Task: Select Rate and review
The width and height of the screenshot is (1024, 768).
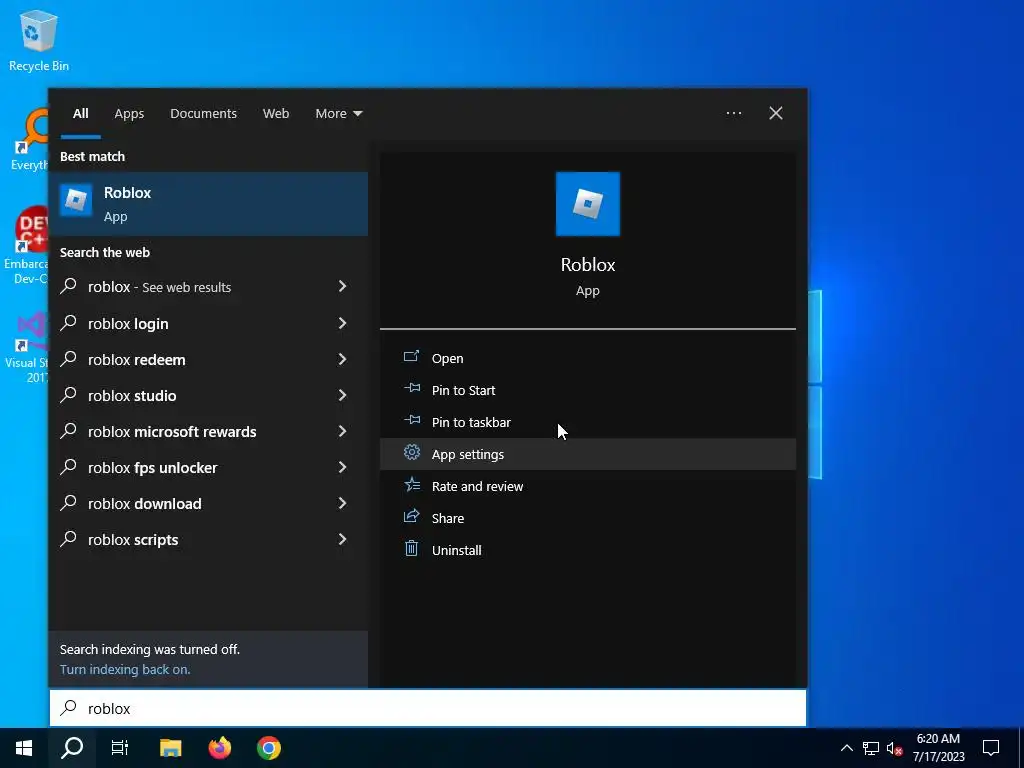Action: [x=587, y=486]
